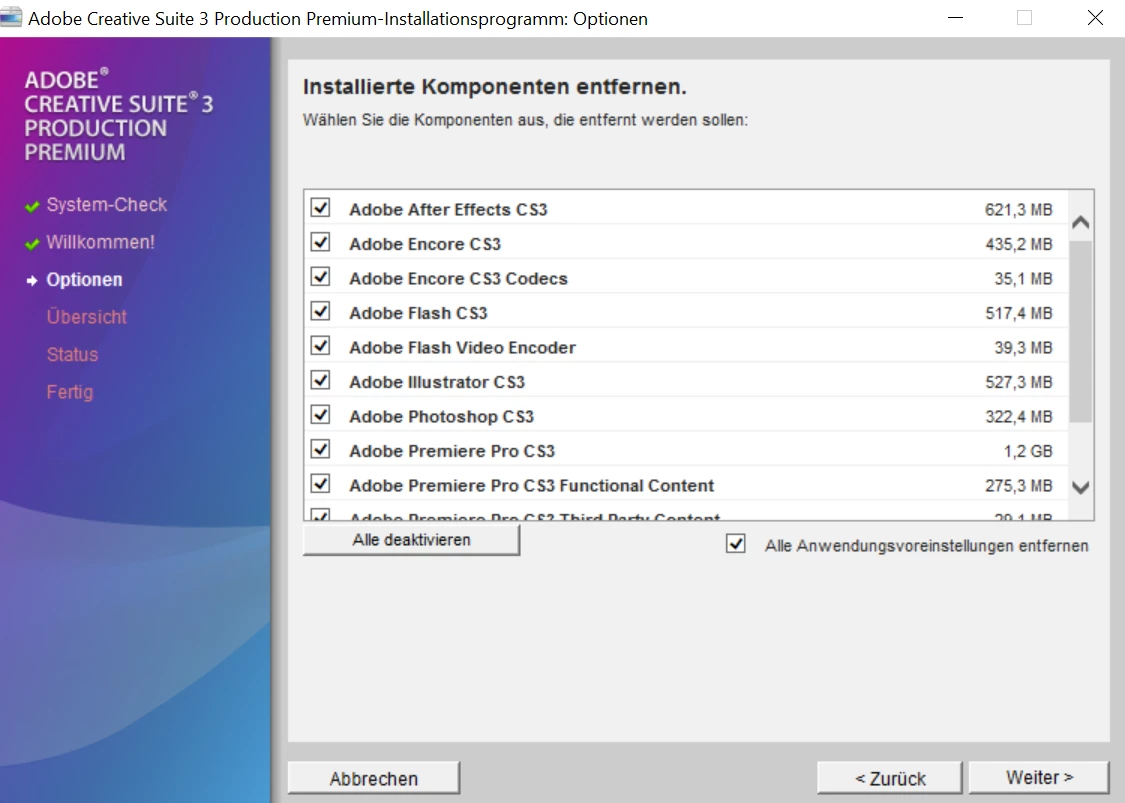Toggle Alle Anwendungsvoreinstellungen entfernen checkbox
The height and width of the screenshot is (803, 1125).
(x=735, y=544)
